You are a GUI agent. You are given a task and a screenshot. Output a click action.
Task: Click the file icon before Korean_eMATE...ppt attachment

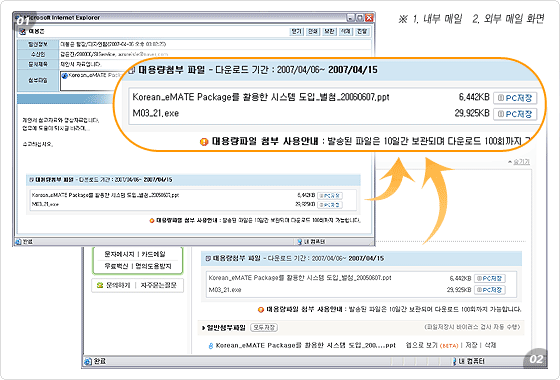(211, 346)
